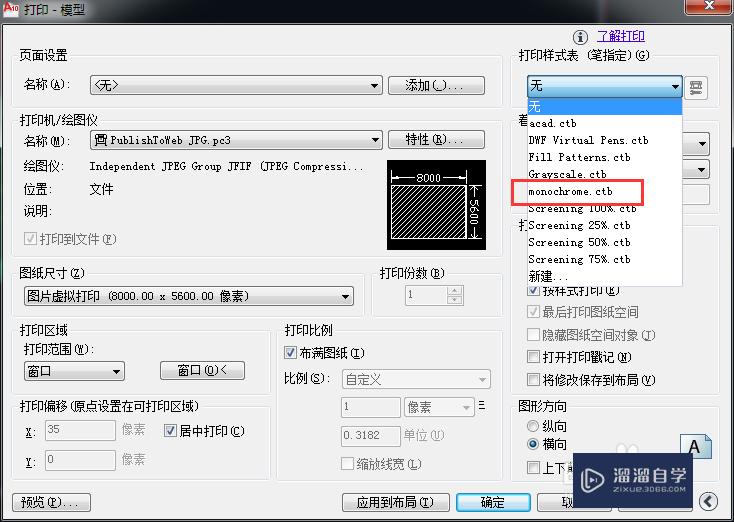Confirm with 确定 button
The image size is (734, 522).
(493, 502)
